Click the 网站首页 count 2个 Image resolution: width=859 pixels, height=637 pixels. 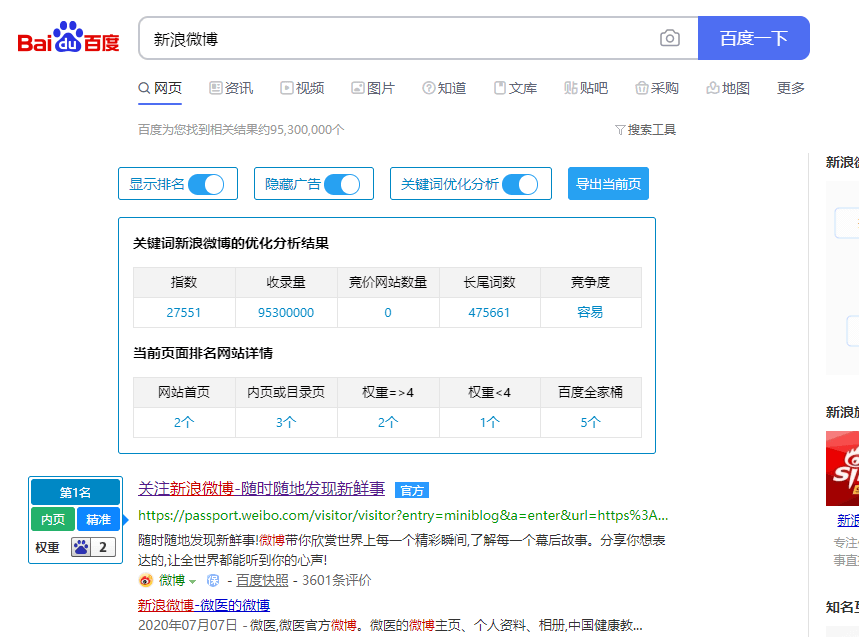[x=184, y=422]
